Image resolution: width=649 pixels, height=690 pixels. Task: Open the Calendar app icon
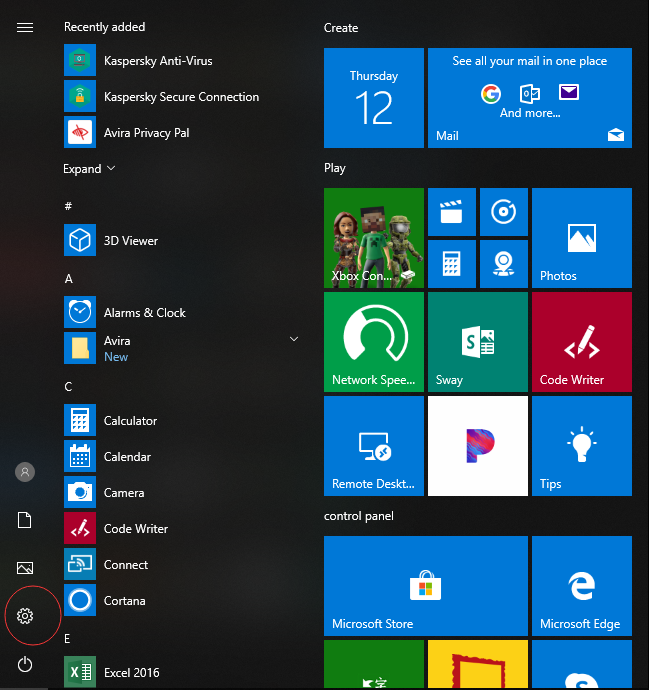pyautogui.click(x=80, y=456)
